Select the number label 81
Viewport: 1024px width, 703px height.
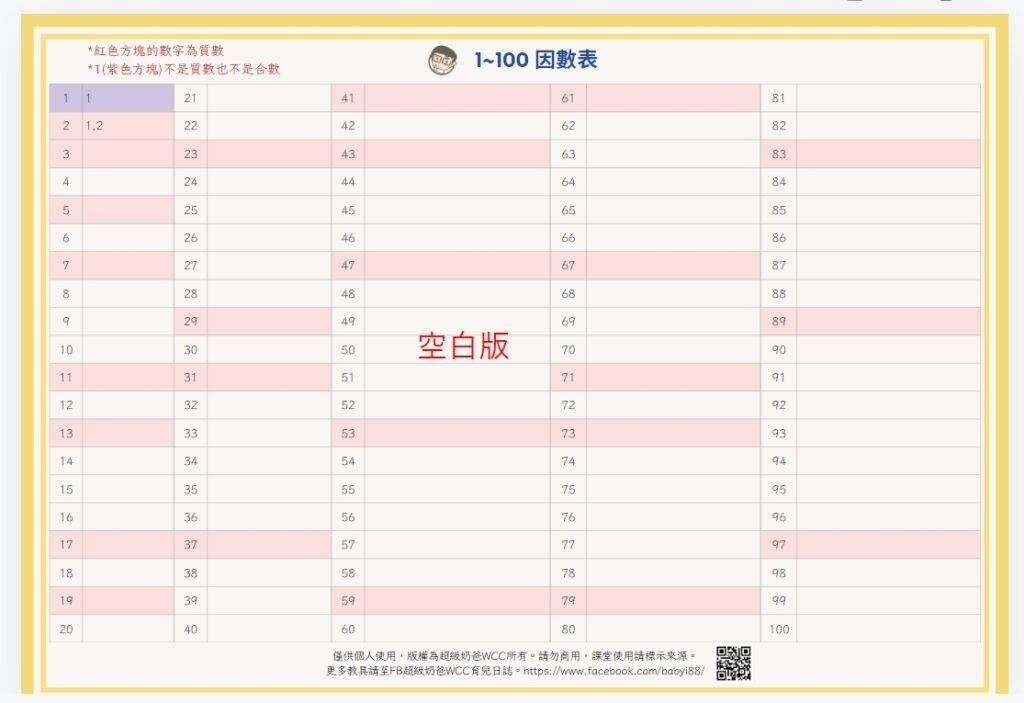click(779, 98)
